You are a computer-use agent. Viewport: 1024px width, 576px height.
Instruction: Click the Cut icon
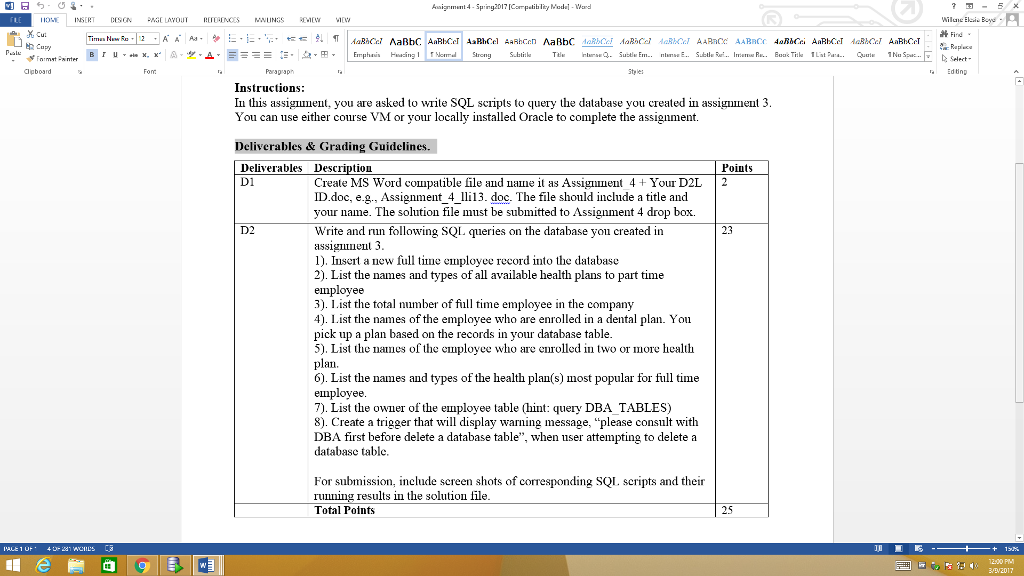point(30,35)
